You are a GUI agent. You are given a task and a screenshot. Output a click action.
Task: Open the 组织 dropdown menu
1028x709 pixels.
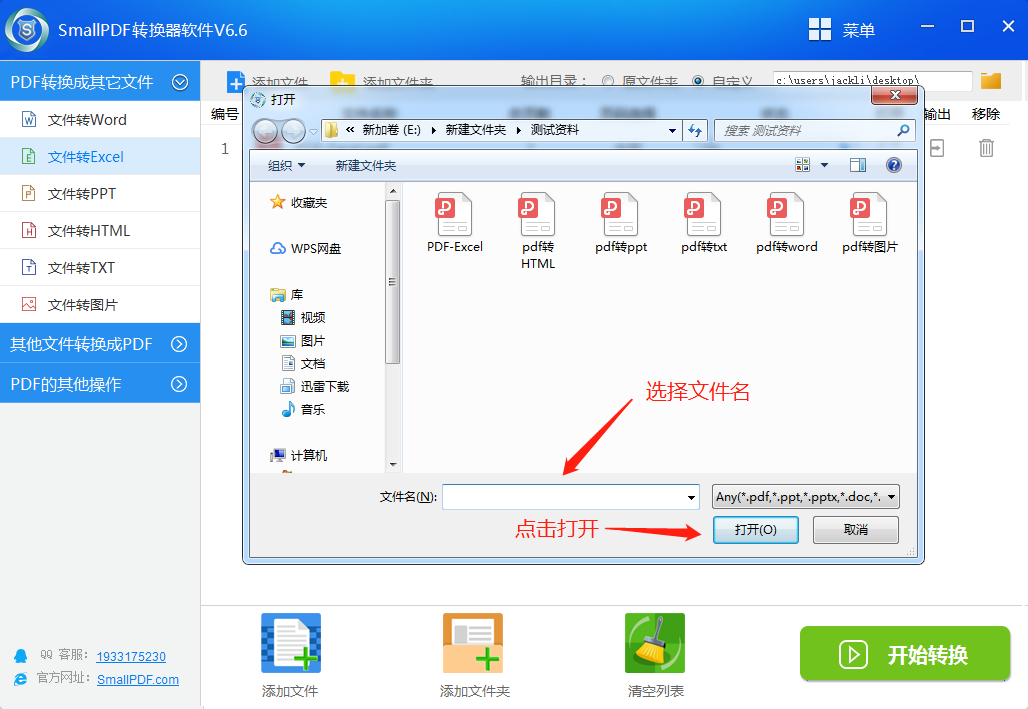(287, 165)
